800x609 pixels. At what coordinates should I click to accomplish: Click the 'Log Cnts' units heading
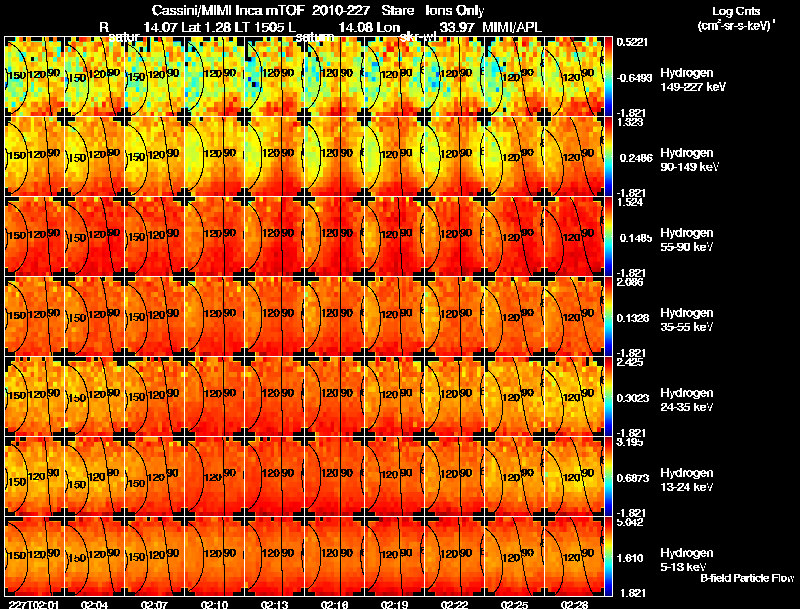coord(736,11)
